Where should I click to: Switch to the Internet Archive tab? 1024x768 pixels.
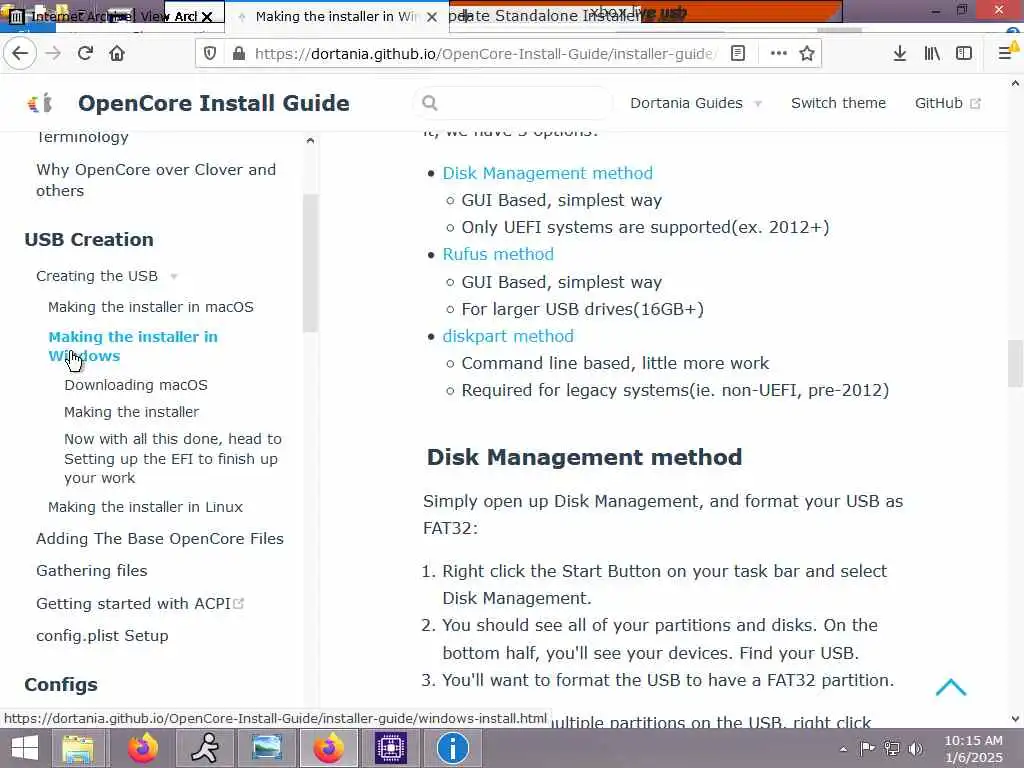98,16
